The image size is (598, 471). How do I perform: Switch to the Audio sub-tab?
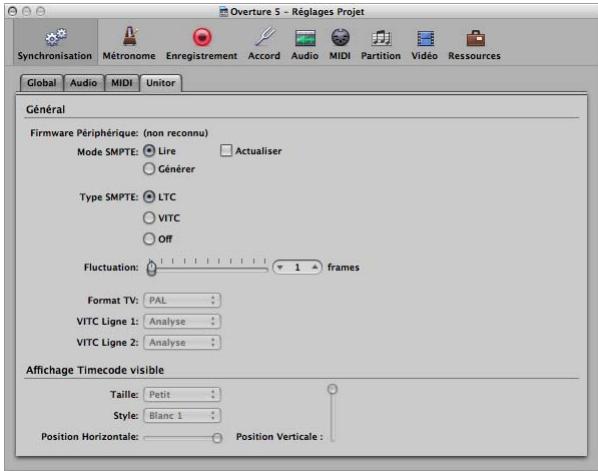84,83
